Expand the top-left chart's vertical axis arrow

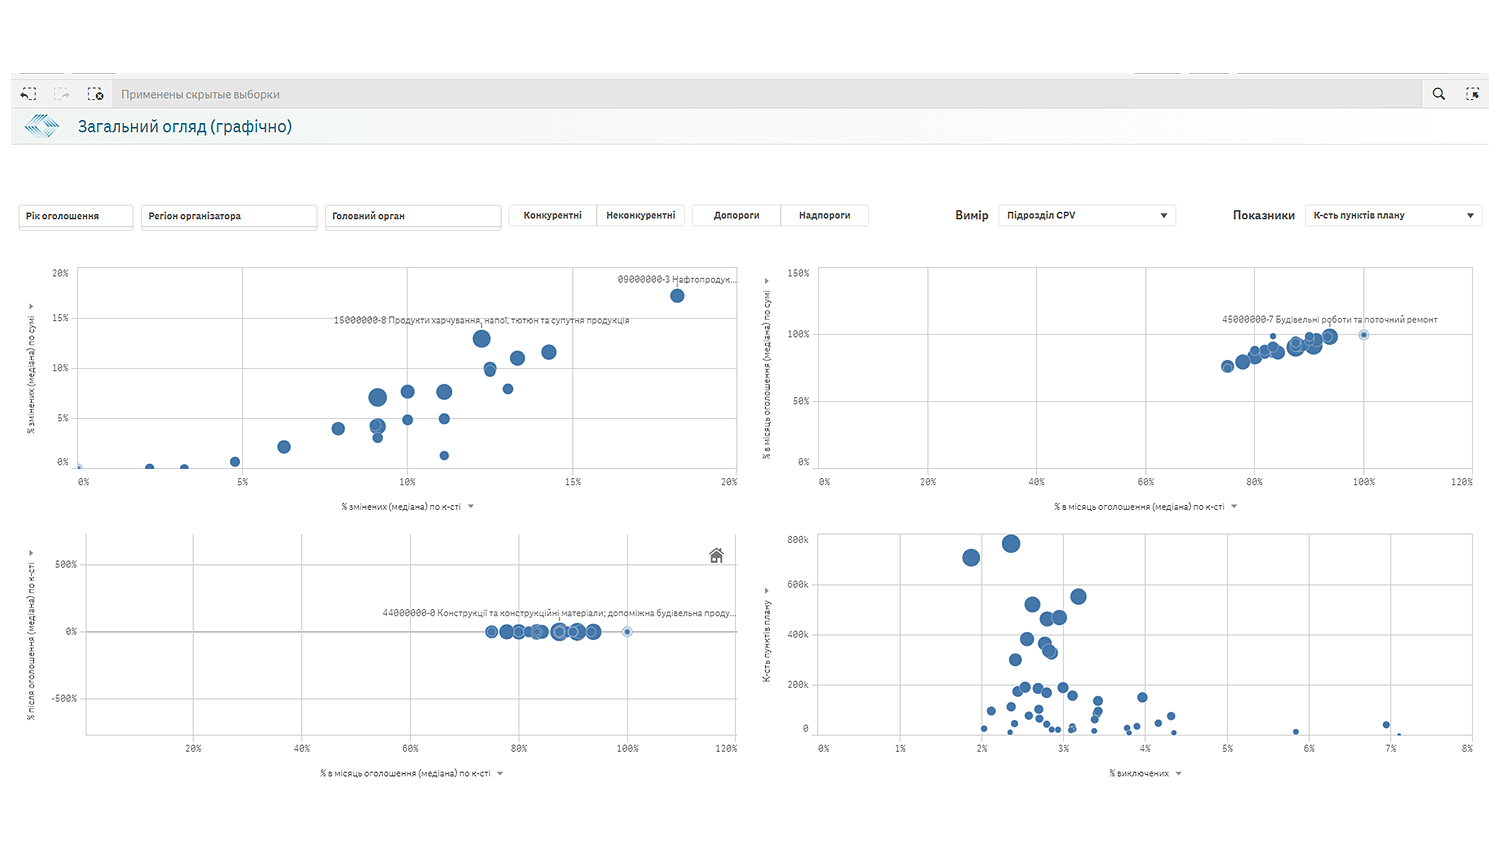(31, 307)
